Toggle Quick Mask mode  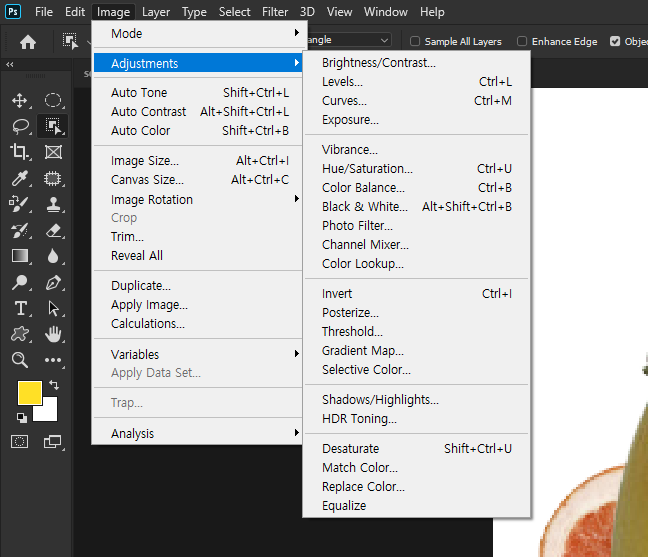19,442
